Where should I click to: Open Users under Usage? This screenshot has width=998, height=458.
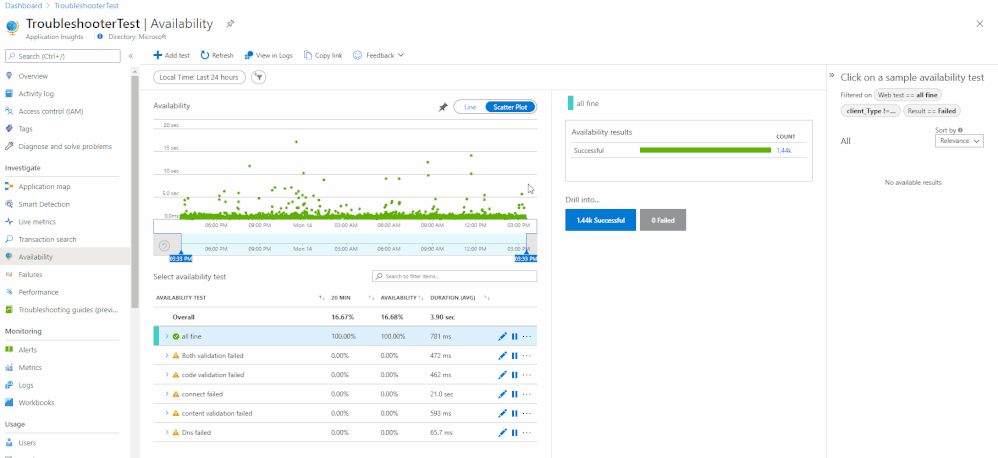(27, 443)
